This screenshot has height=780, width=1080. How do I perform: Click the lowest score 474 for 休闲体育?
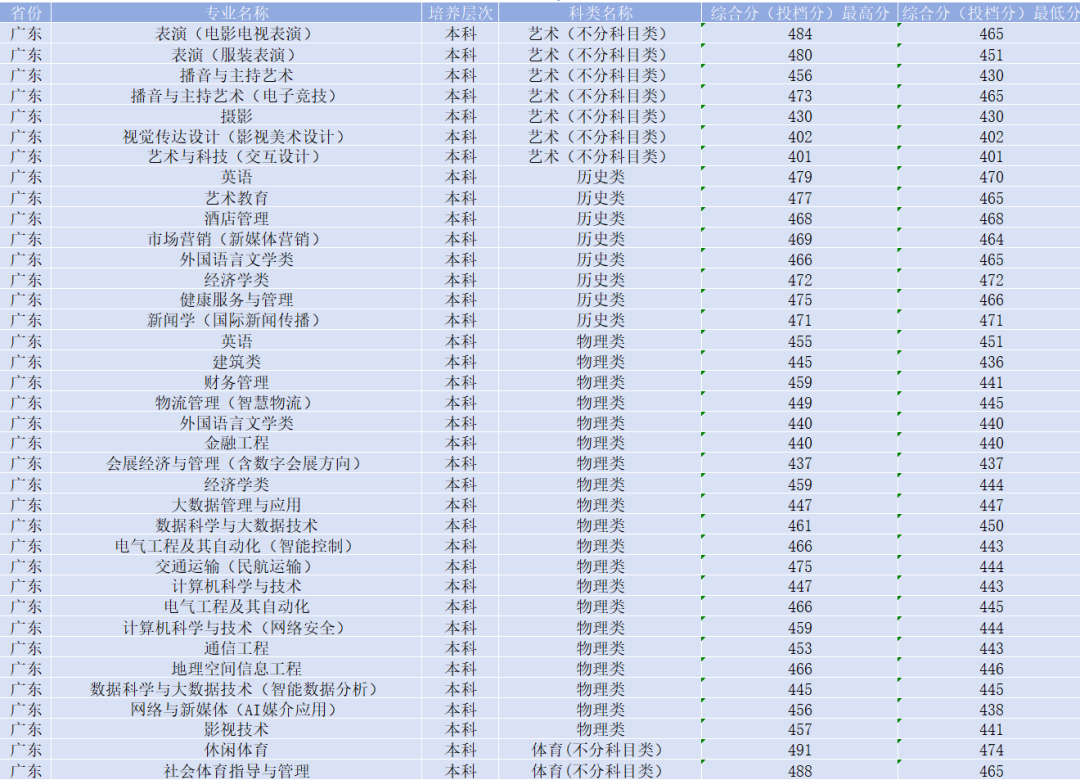point(990,750)
